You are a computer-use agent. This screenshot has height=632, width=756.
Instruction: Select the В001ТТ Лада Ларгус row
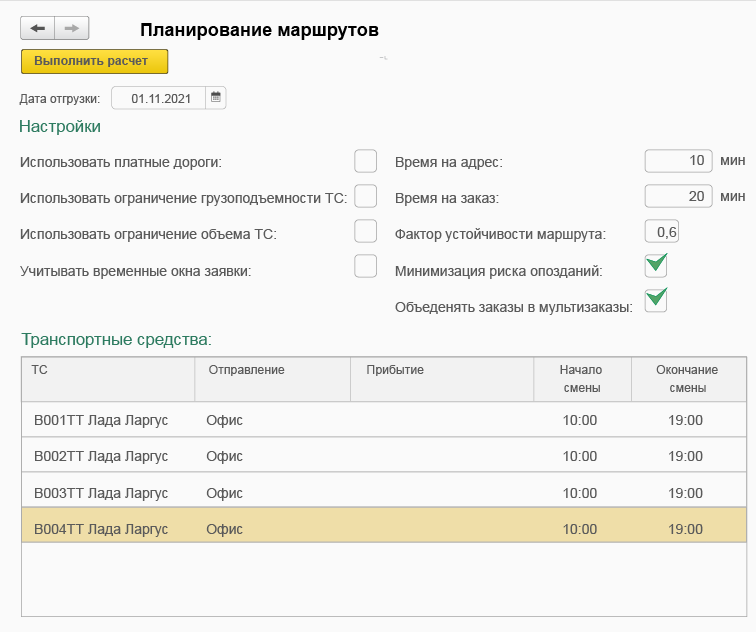click(x=101, y=420)
